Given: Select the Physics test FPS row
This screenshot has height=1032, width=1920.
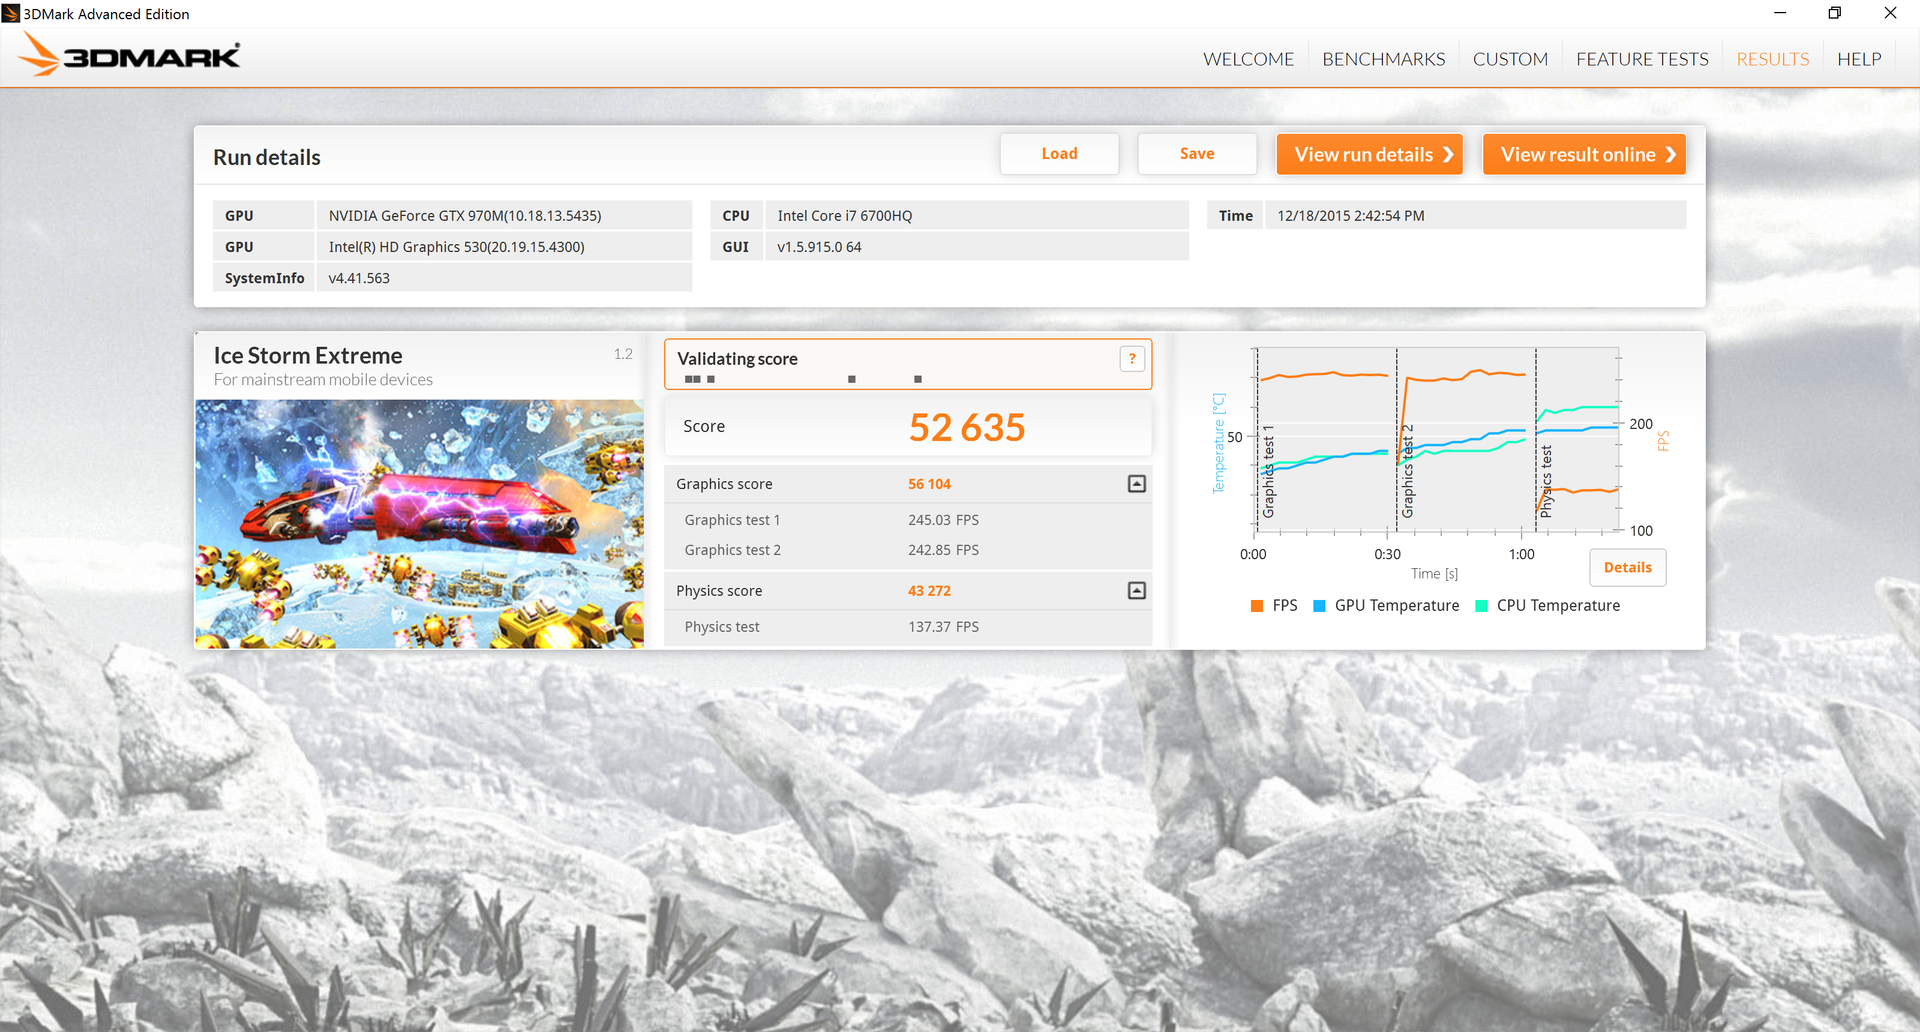Looking at the screenshot, I should [908, 627].
